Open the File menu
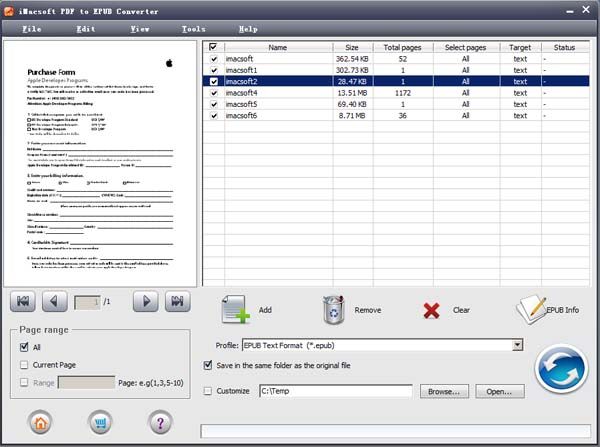Viewport: 600px width, 447px height. 32,29
